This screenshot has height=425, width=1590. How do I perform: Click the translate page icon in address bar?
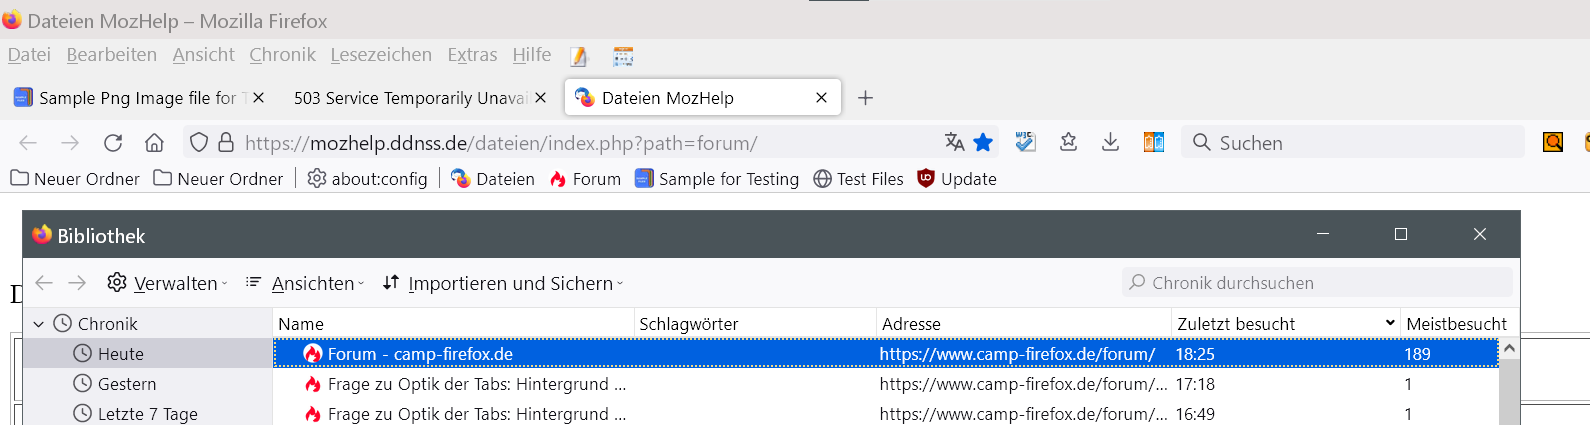coord(954,142)
